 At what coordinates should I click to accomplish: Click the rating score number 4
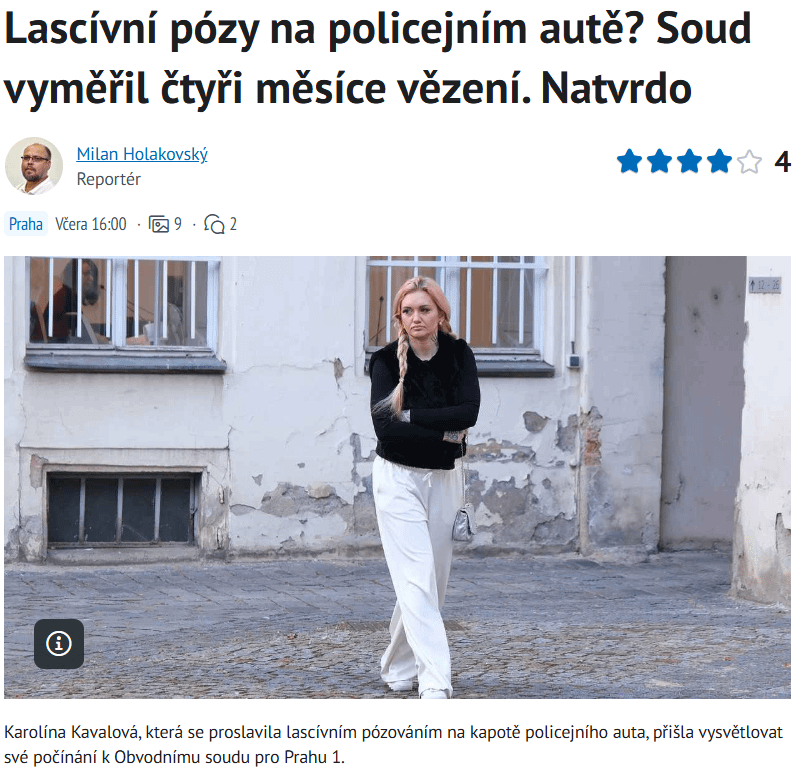pyautogui.click(x=782, y=162)
